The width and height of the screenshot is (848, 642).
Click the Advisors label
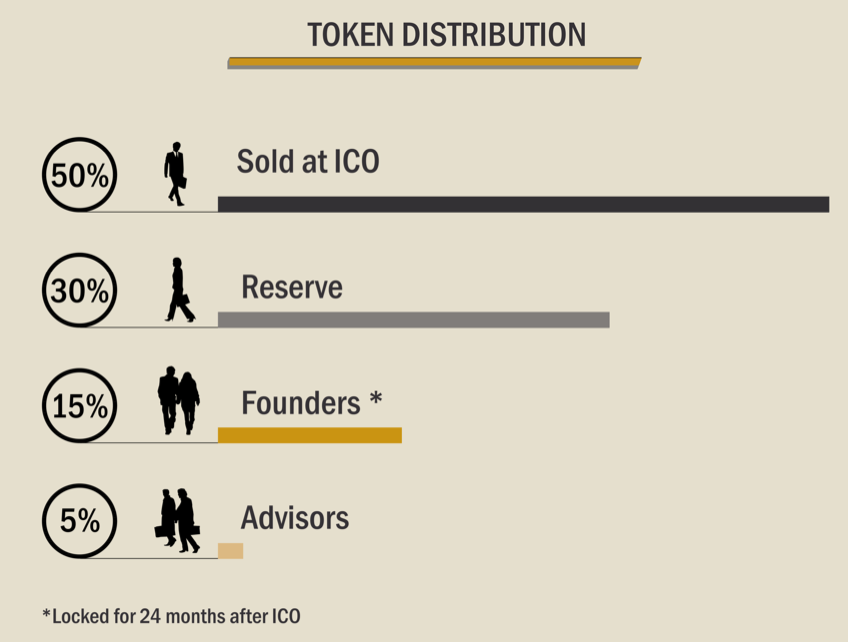pos(295,518)
